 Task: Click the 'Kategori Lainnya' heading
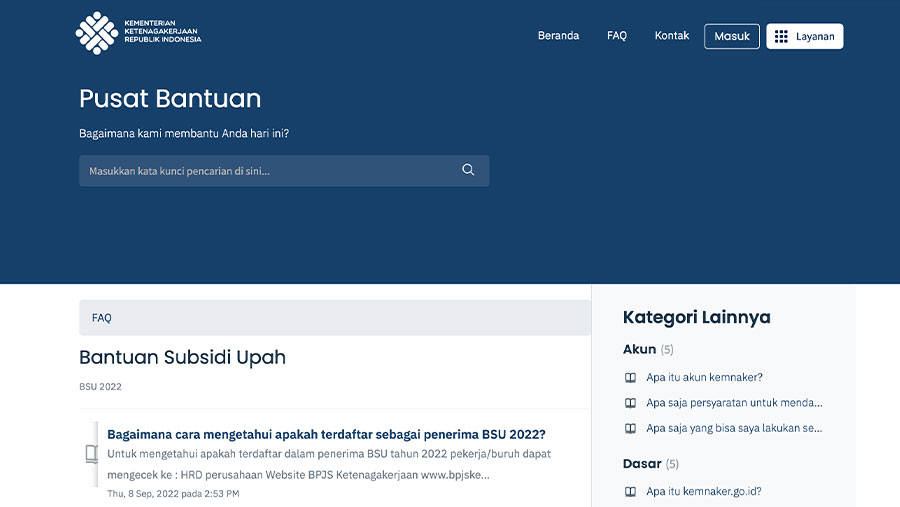[x=697, y=317]
